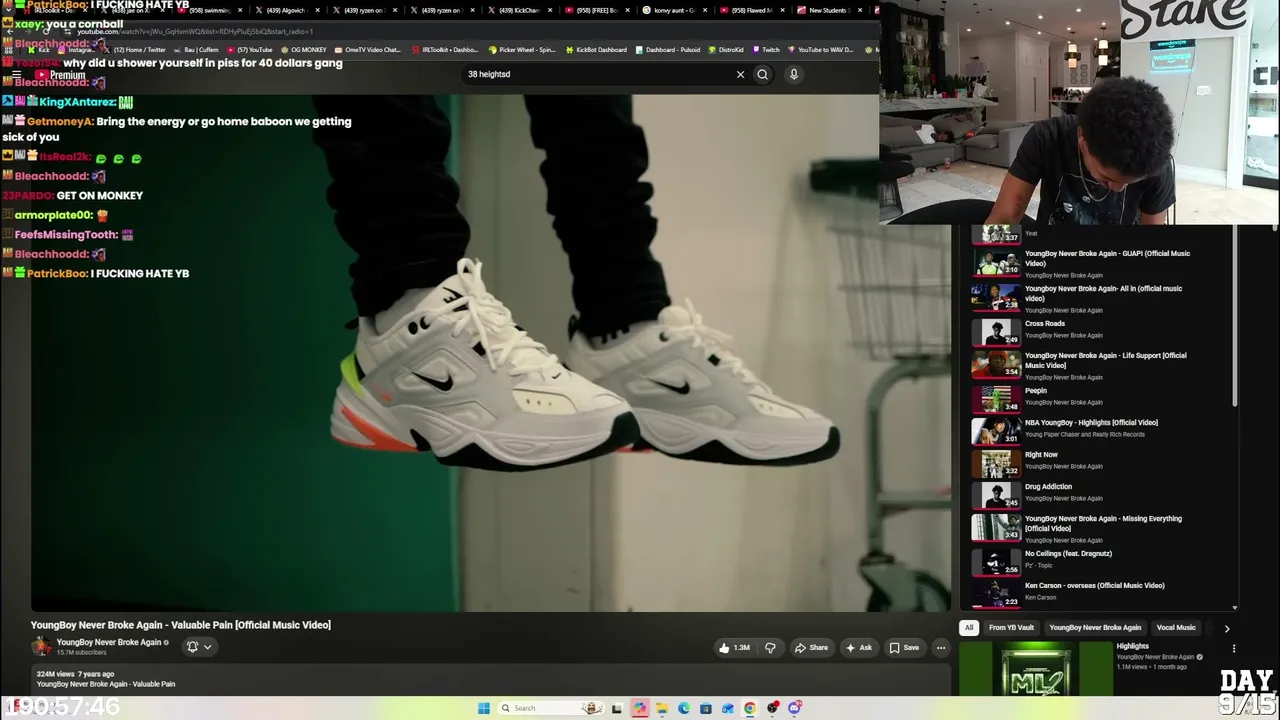Open the Twitch bookmark
The image size is (1280, 720).
click(765, 50)
